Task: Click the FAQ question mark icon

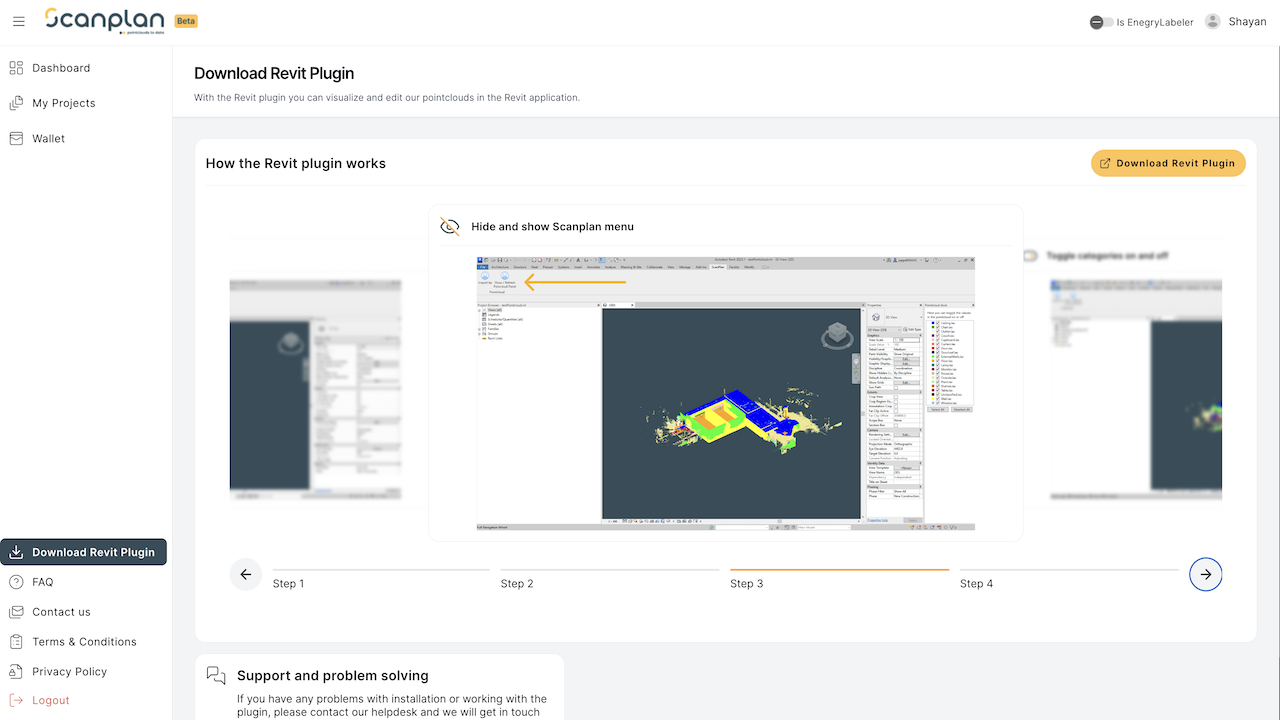Action: [x=16, y=582]
